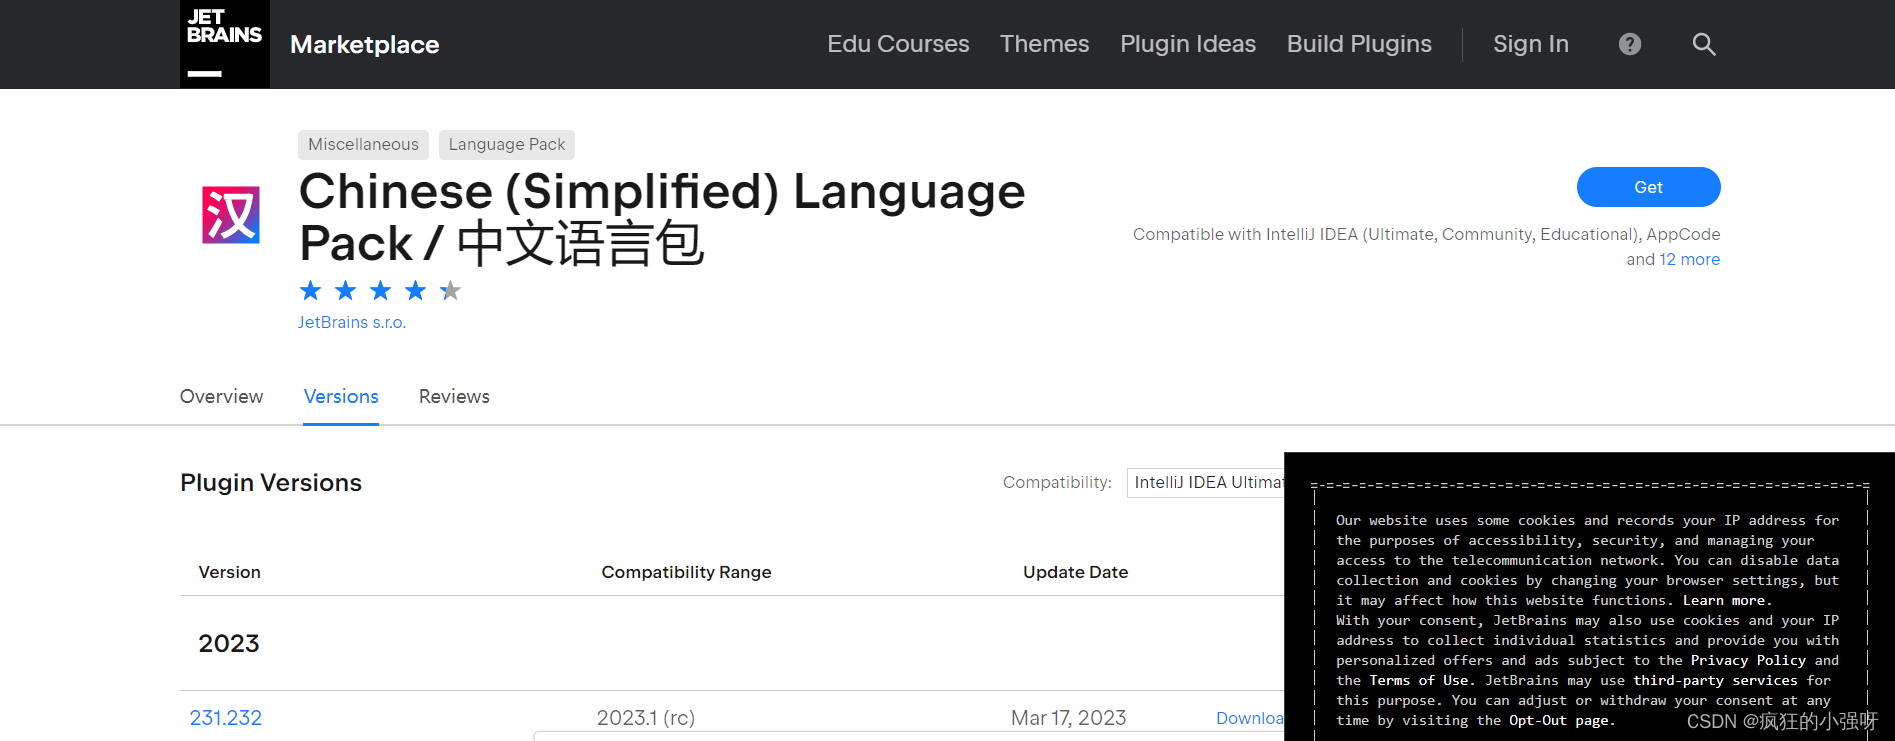Viewport: 1895px width, 741px height.
Task: Click the search magnifier icon
Action: 1704,44
